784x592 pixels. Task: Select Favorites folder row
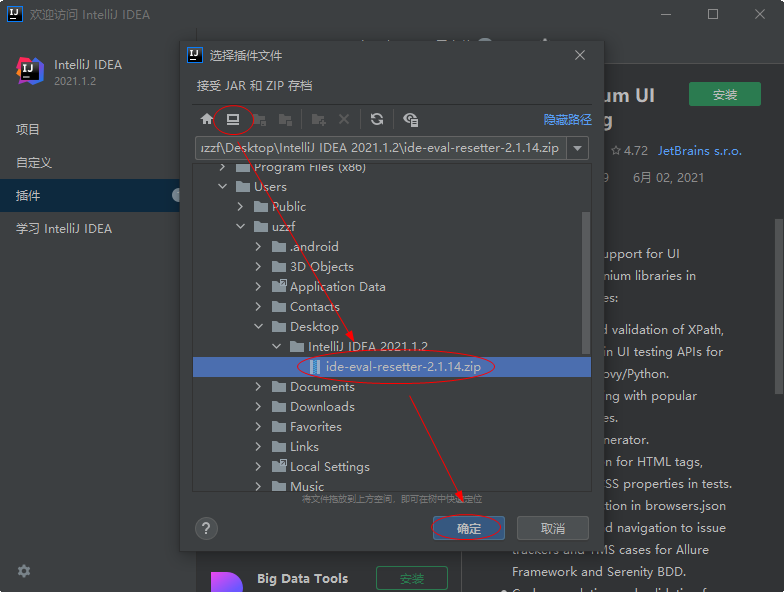point(392,426)
